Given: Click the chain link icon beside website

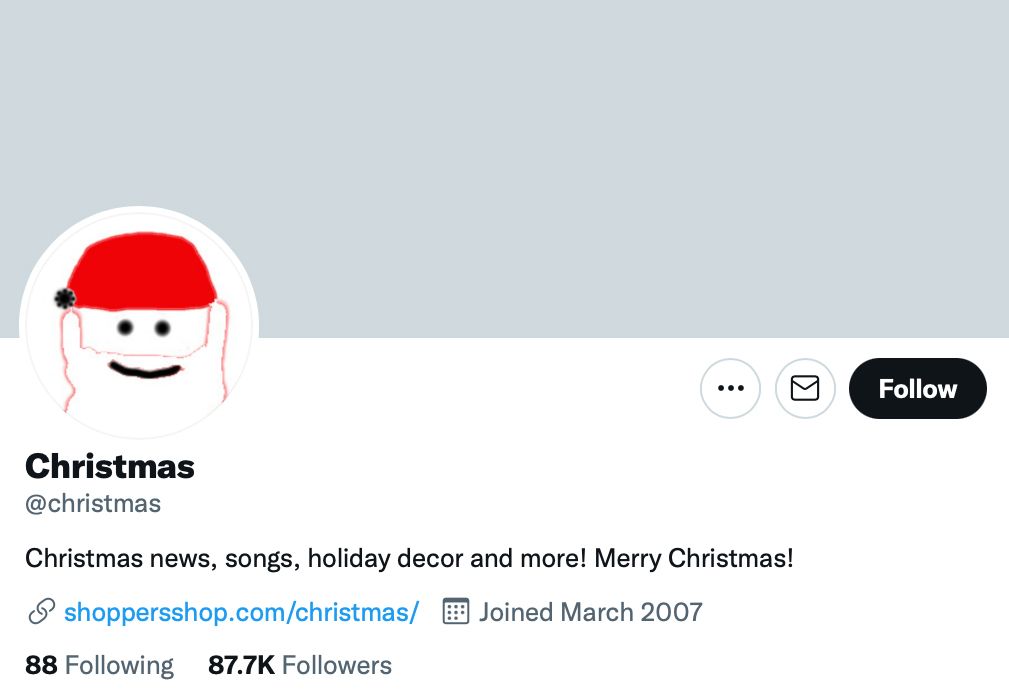Looking at the screenshot, I should coord(41,612).
